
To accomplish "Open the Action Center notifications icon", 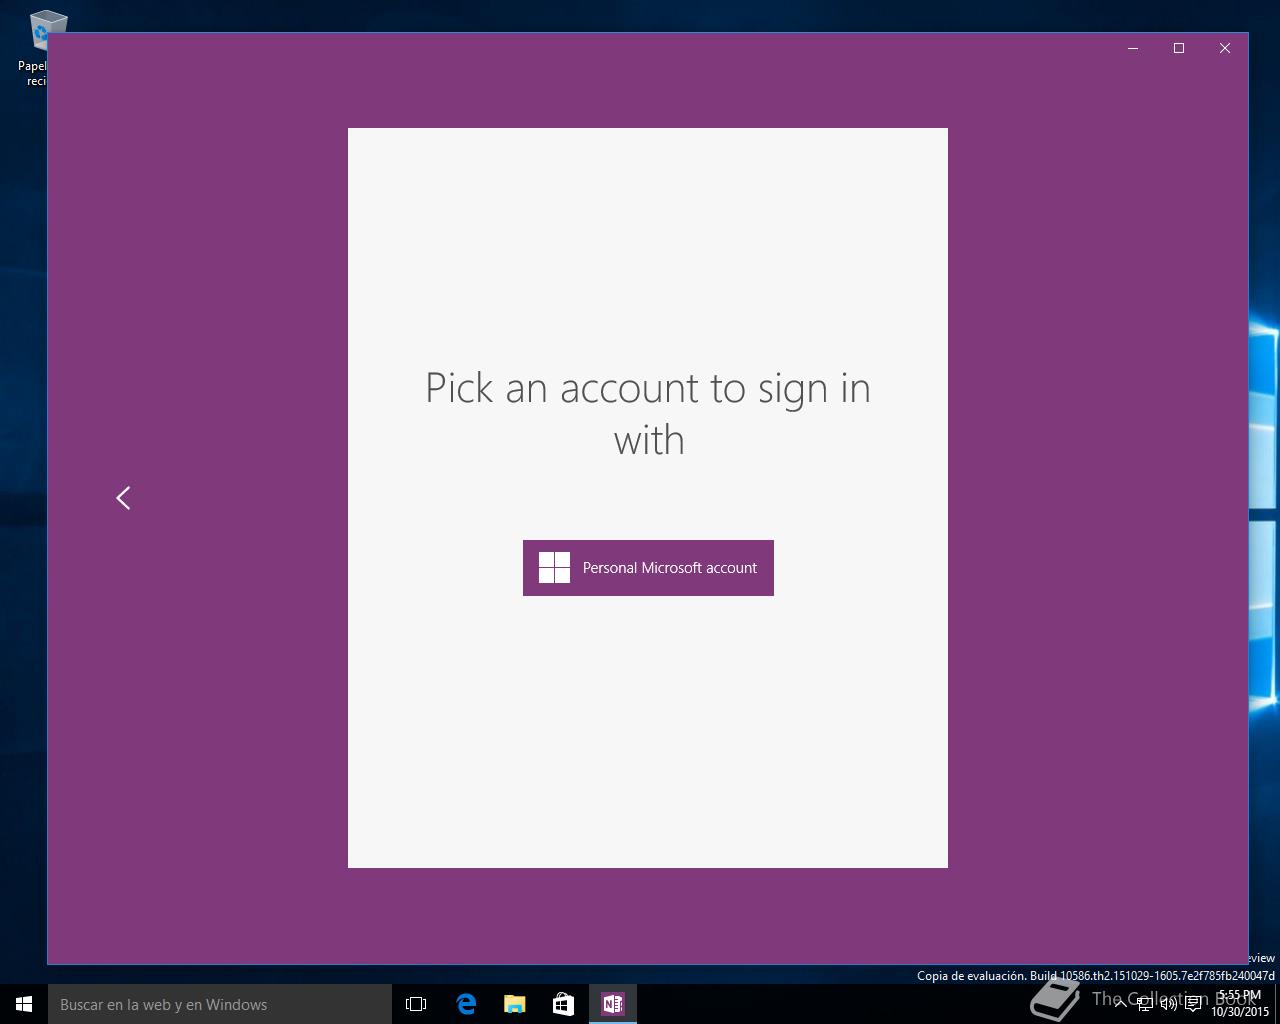I will coord(1193,1004).
